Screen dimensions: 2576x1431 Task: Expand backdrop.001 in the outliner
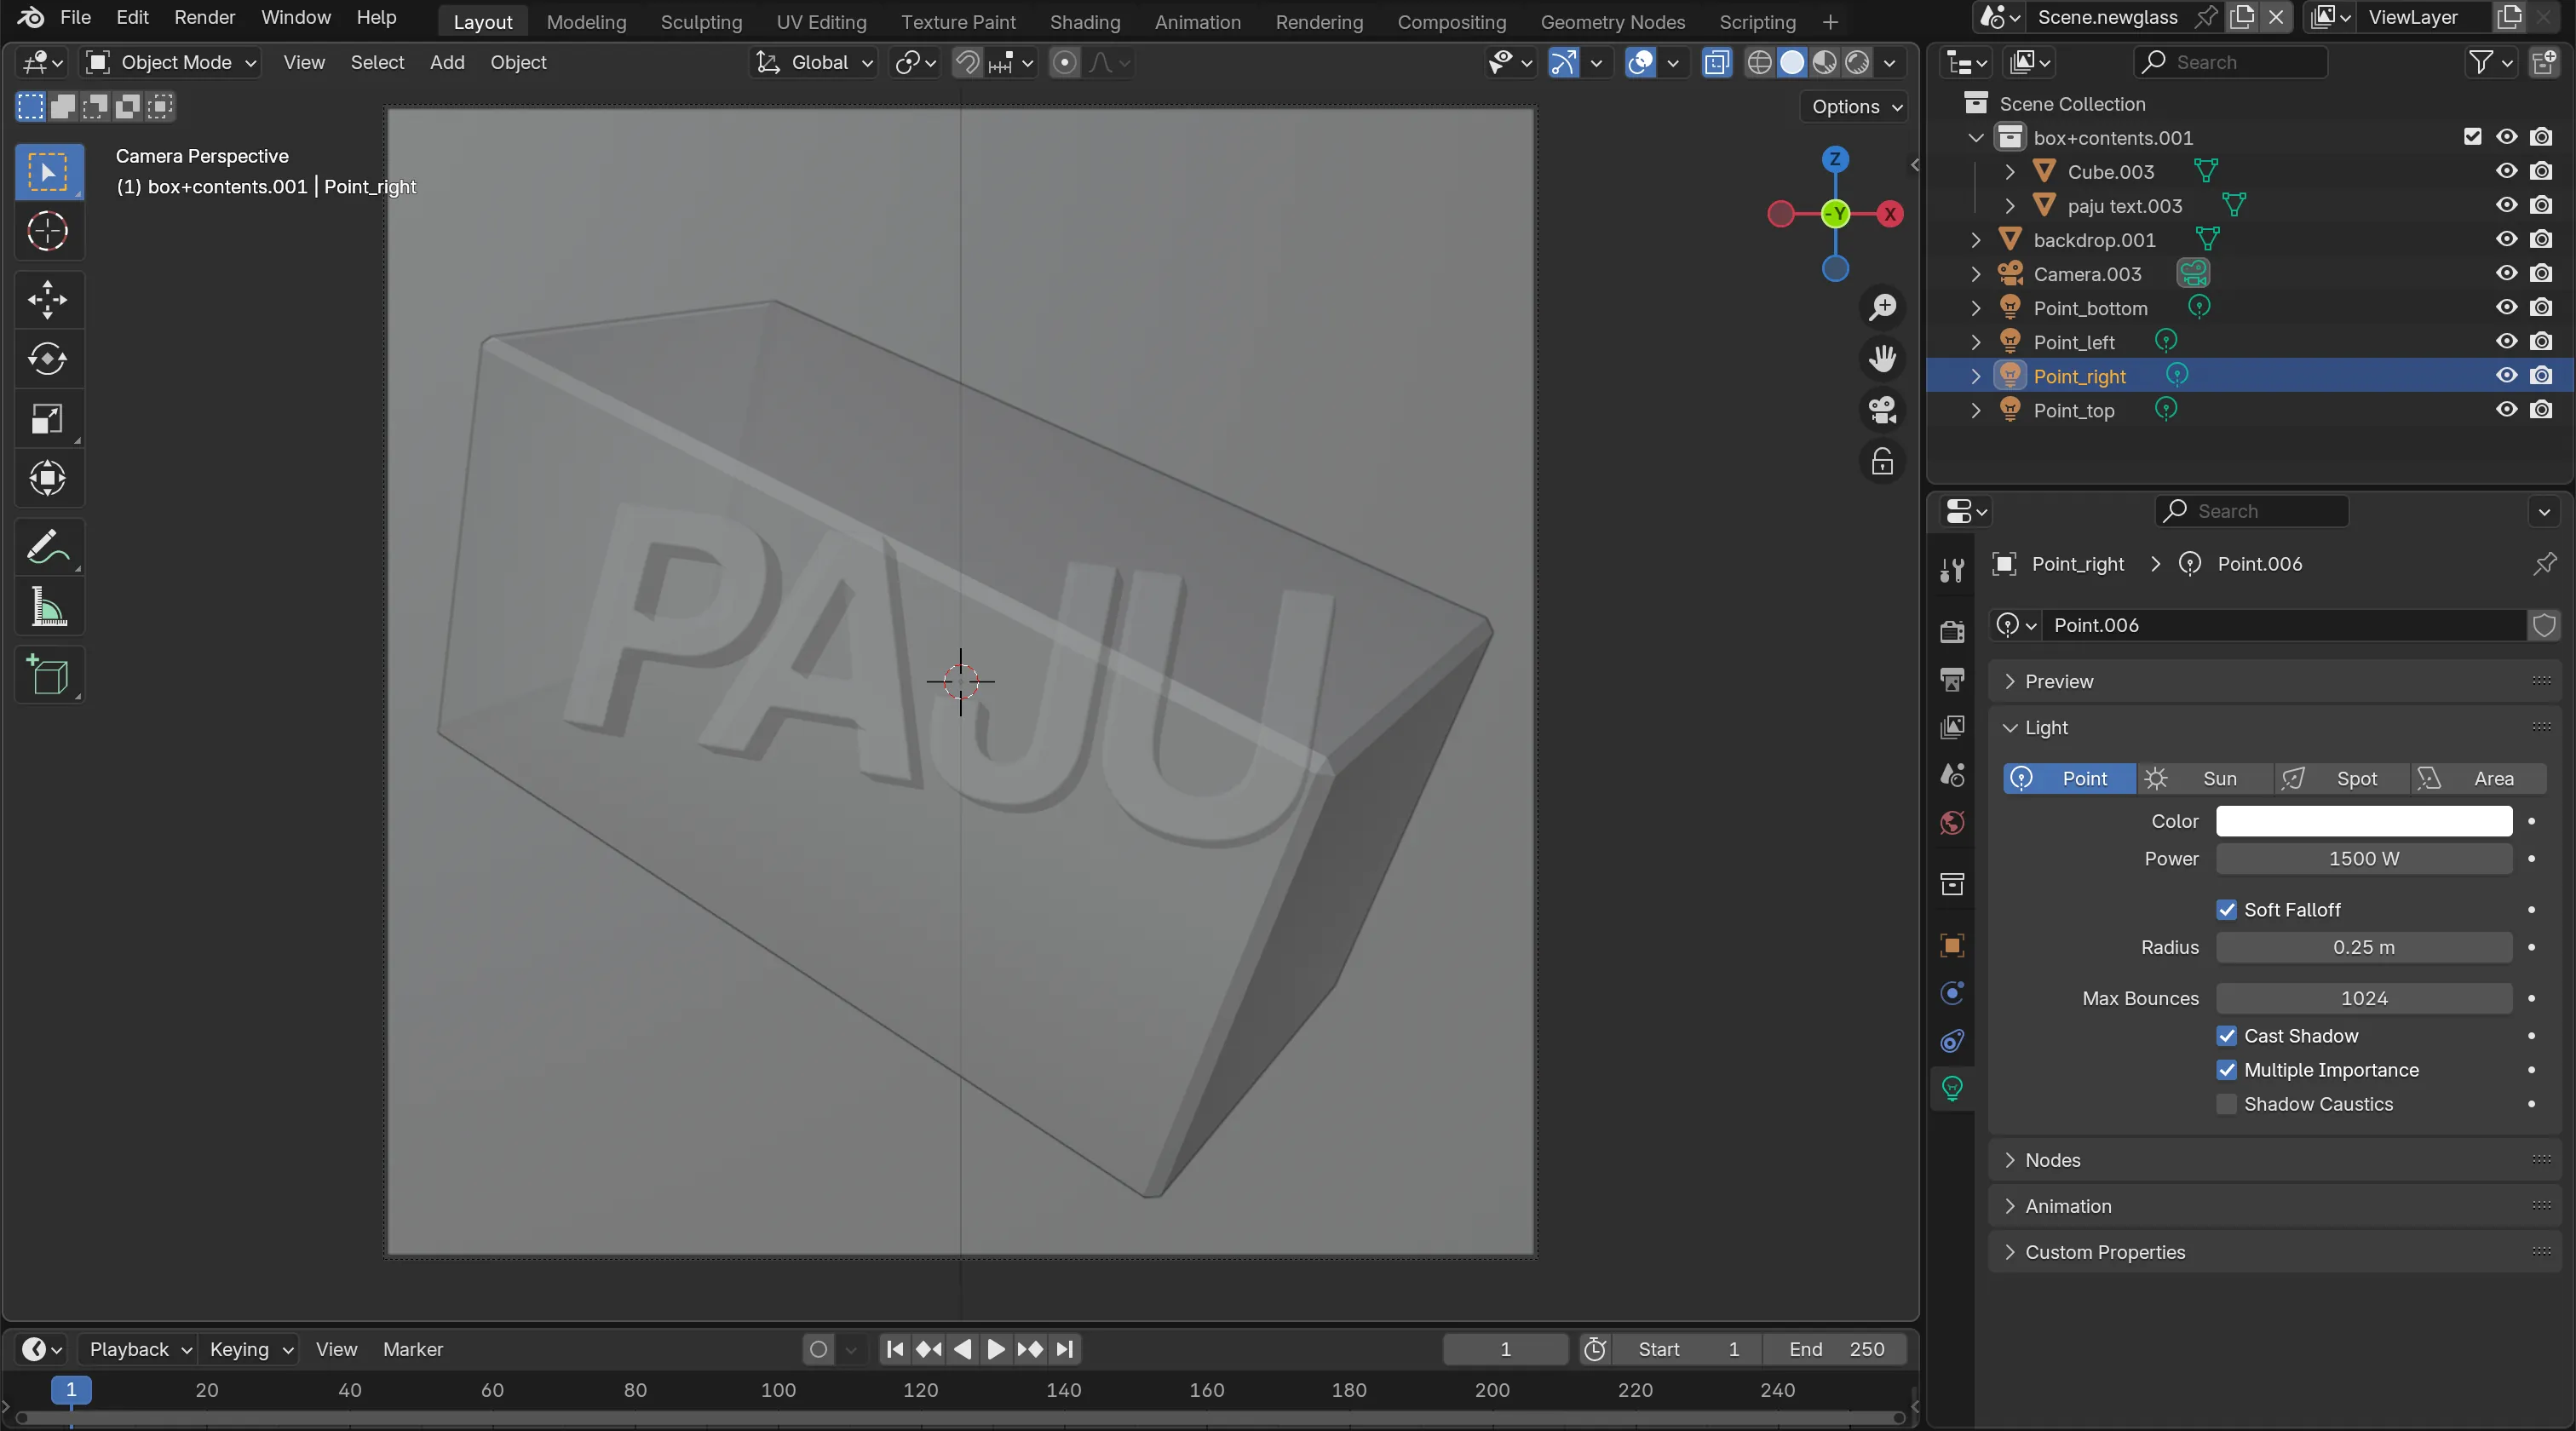pyautogui.click(x=1975, y=240)
